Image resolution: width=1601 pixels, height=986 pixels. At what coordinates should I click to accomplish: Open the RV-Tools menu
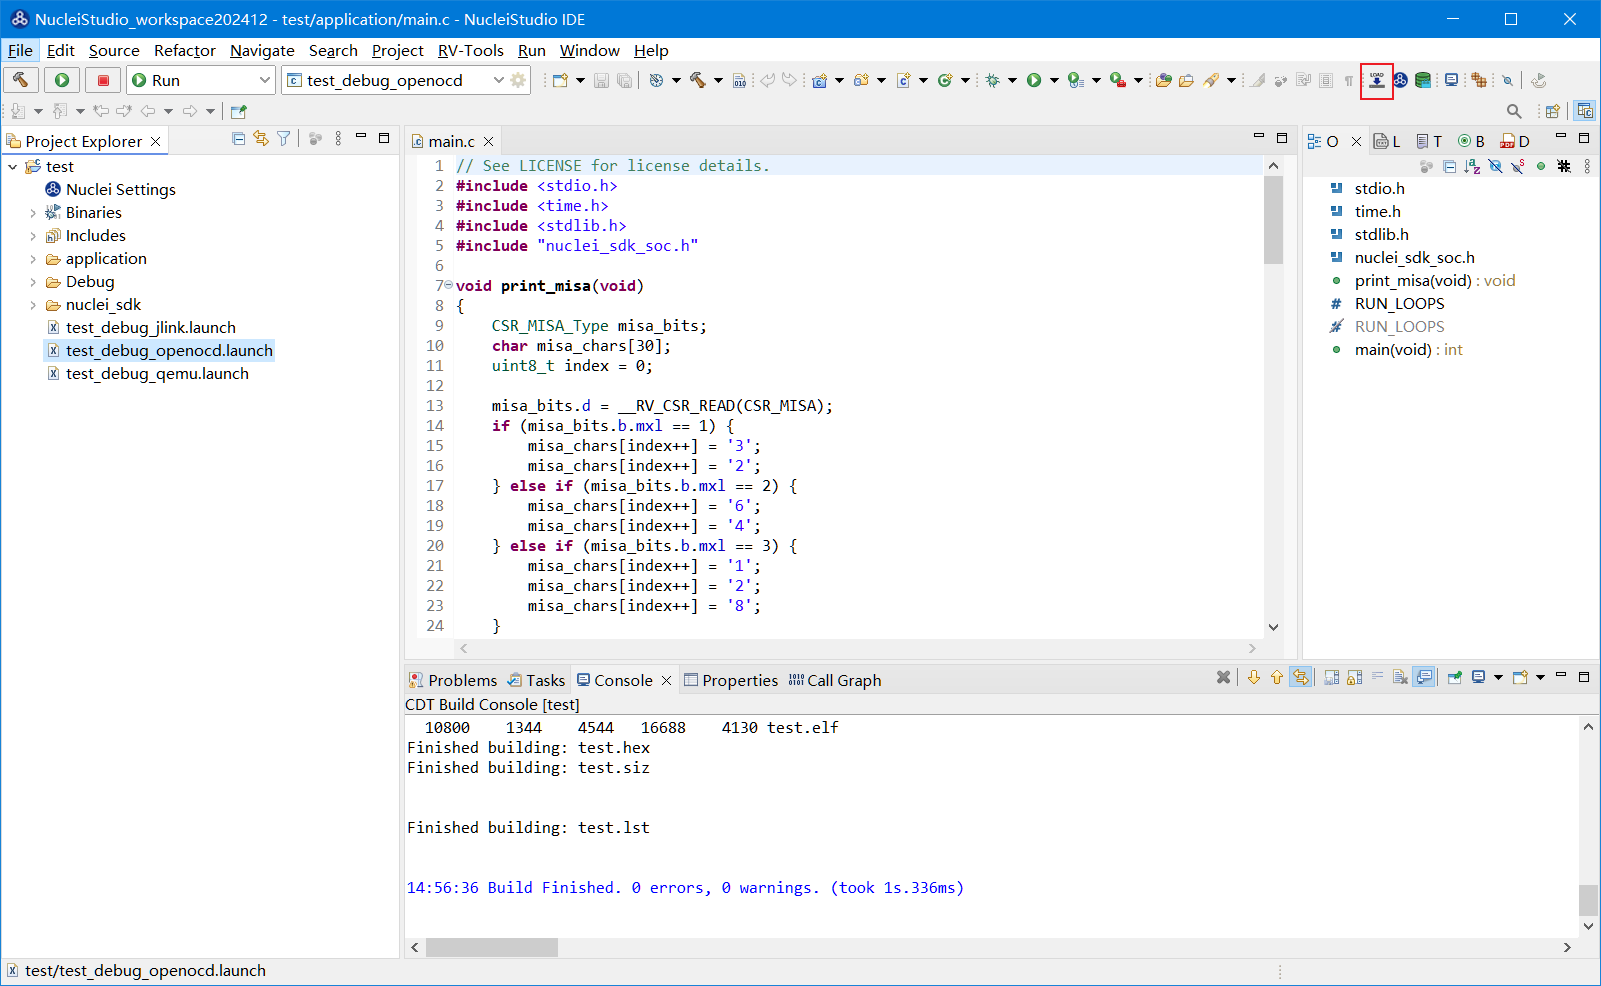(470, 51)
